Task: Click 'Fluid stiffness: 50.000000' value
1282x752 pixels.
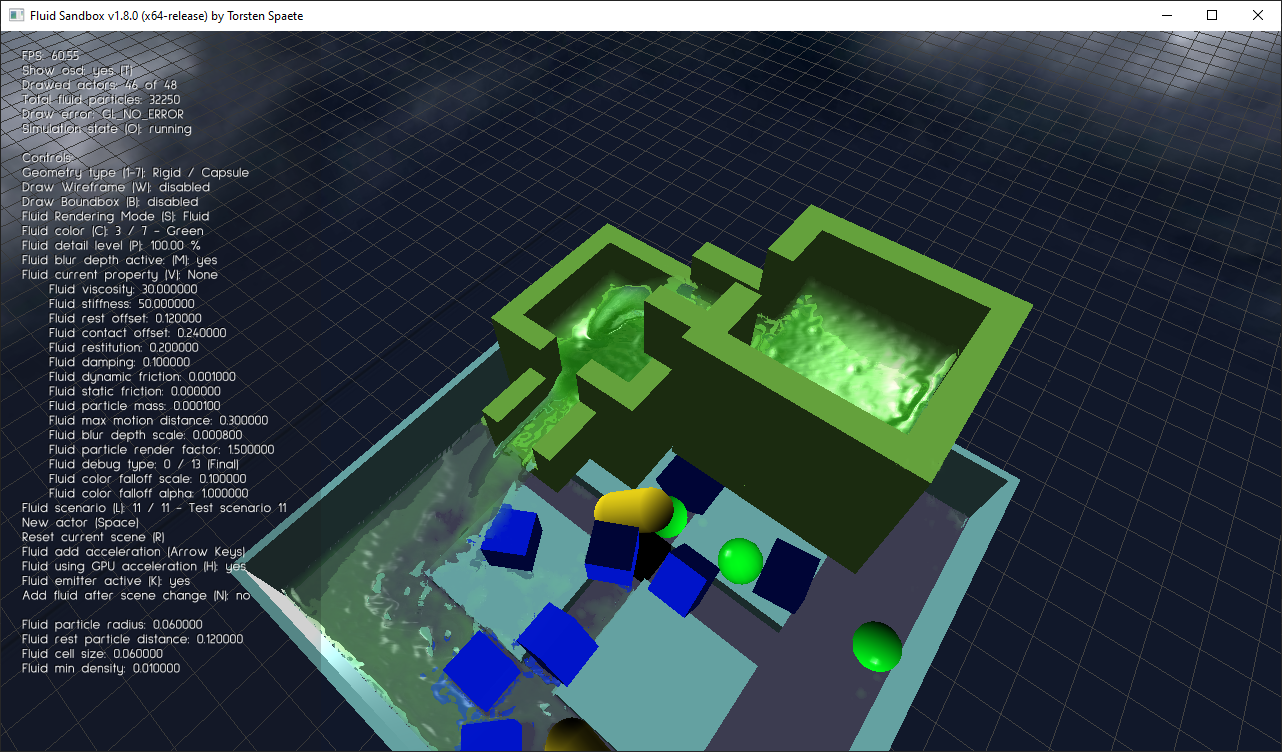Action: click(121, 304)
